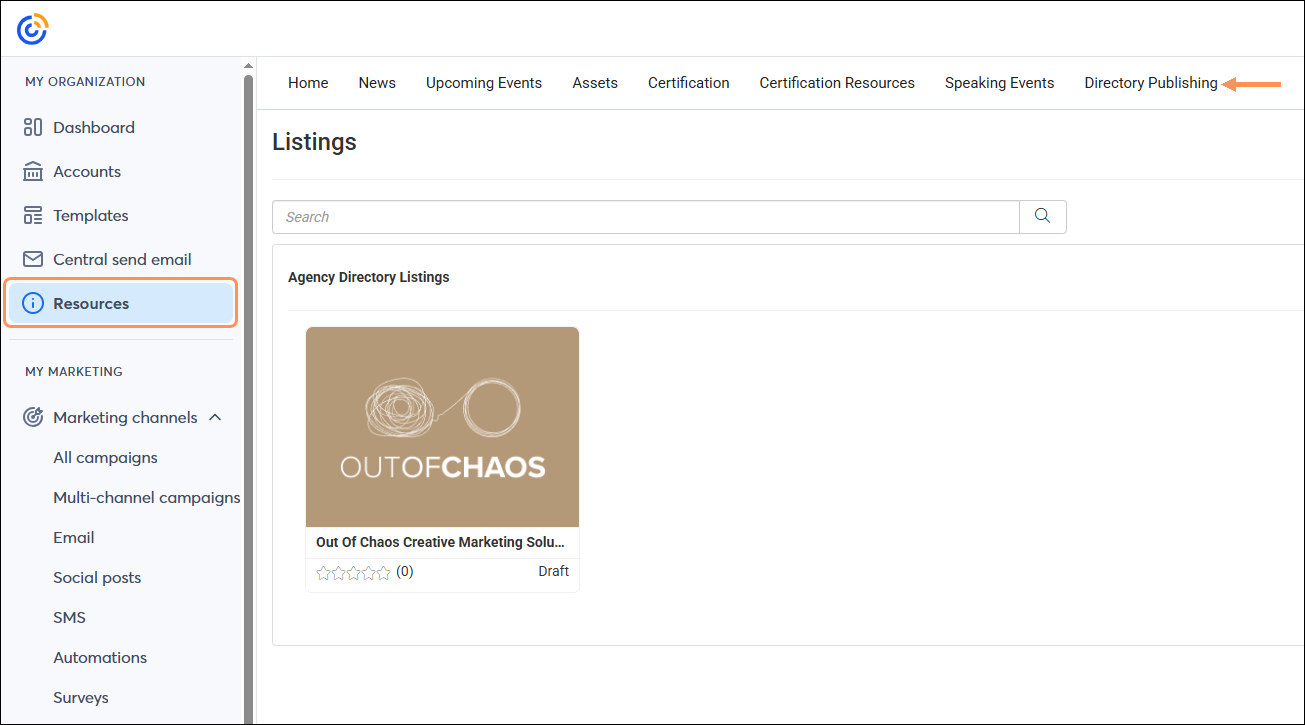
Task: Open the Out Of Chaos listing thumbnail
Action: click(442, 427)
